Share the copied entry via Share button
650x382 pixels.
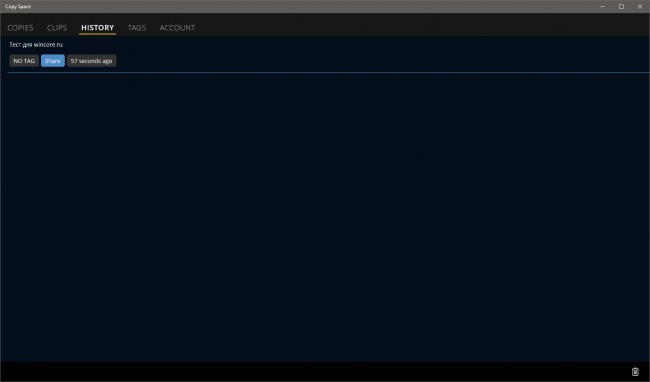click(53, 61)
